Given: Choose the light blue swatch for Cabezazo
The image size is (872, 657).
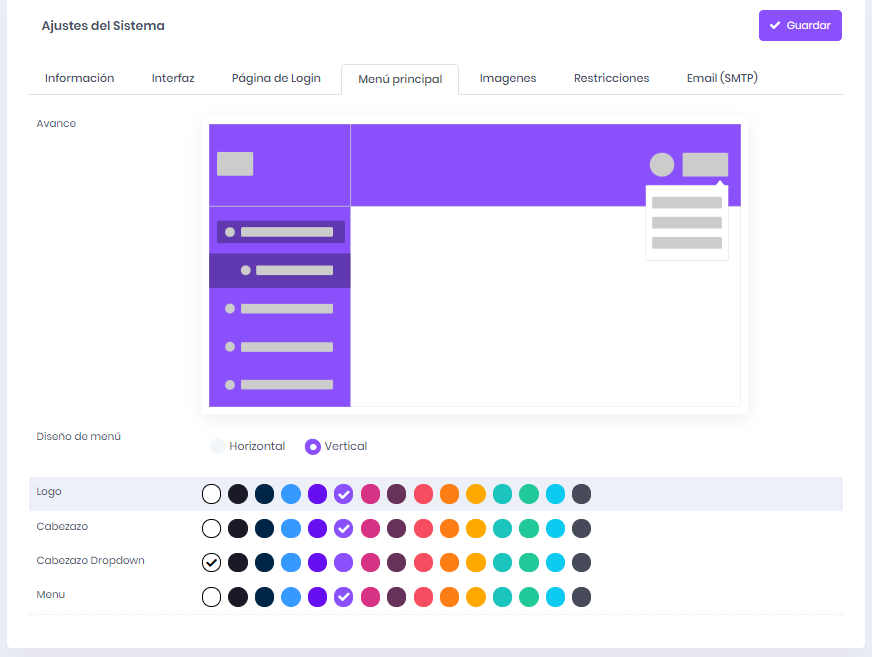Looking at the screenshot, I should (x=290, y=528).
